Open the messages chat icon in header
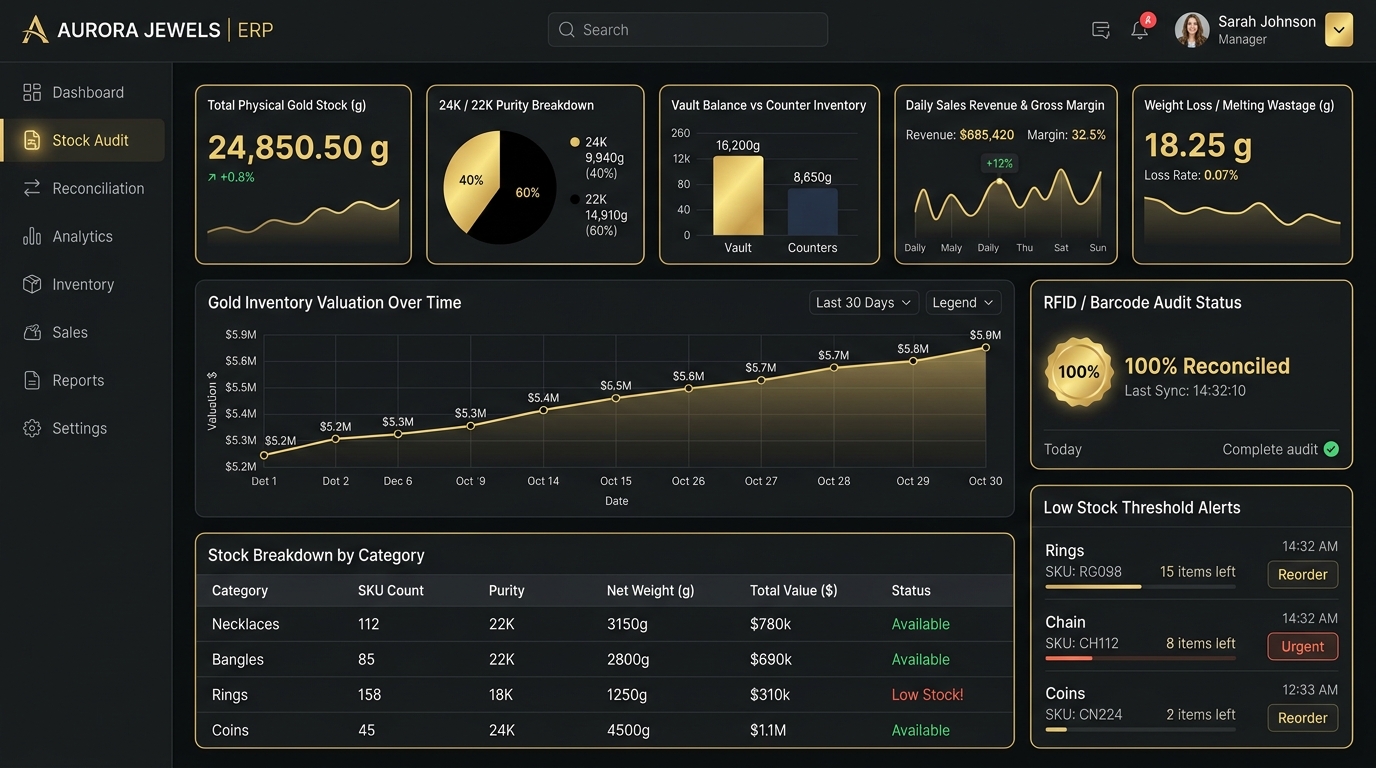 [1101, 30]
